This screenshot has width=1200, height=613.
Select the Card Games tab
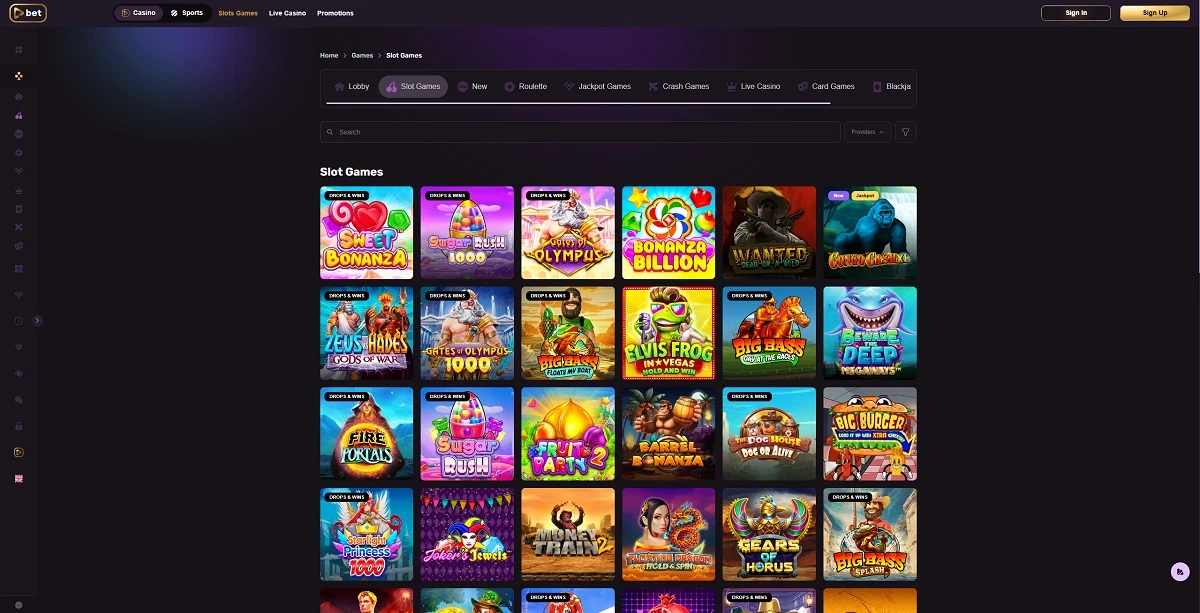[826, 87]
